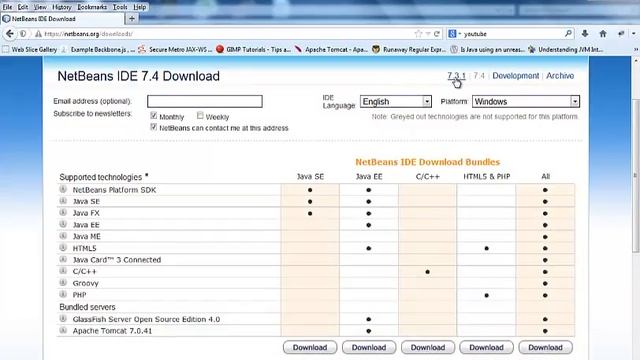This screenshot has width=640, height=360.
Task: Open the search engine selector dropdown
Action: [x=454, y=34]
